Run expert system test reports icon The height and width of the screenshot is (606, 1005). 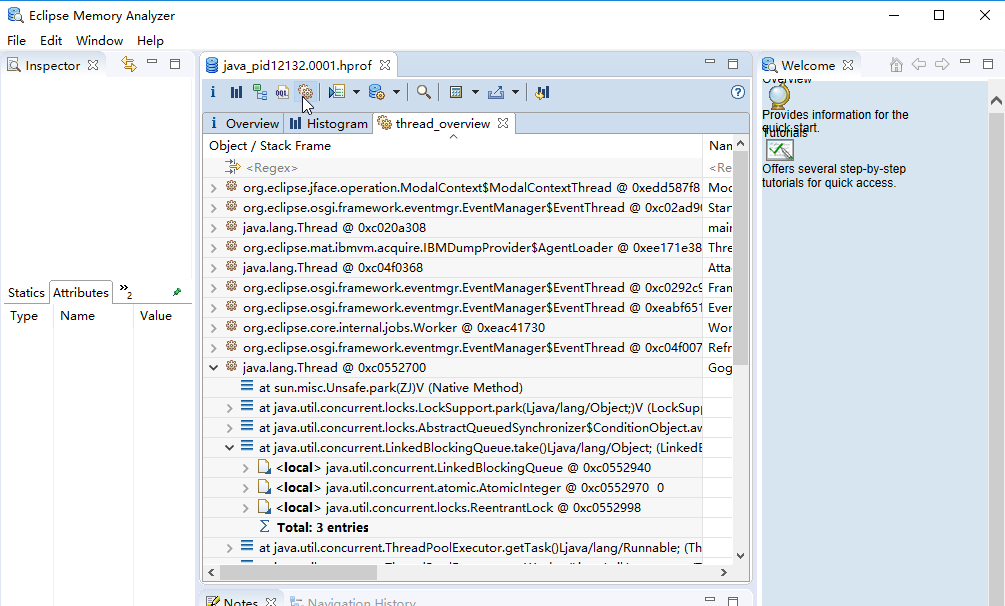[x=336, y=92]
